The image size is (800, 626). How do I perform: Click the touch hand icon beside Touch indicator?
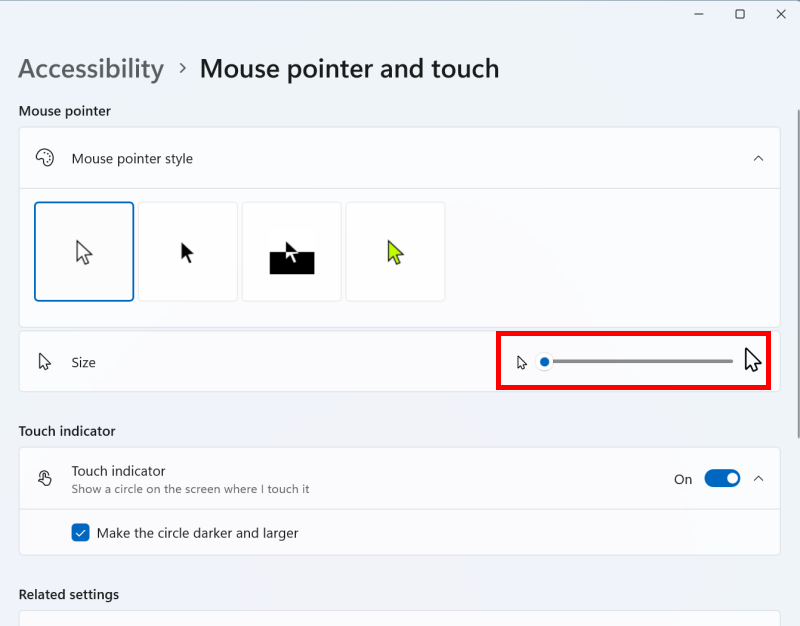[x=45, y=479]
